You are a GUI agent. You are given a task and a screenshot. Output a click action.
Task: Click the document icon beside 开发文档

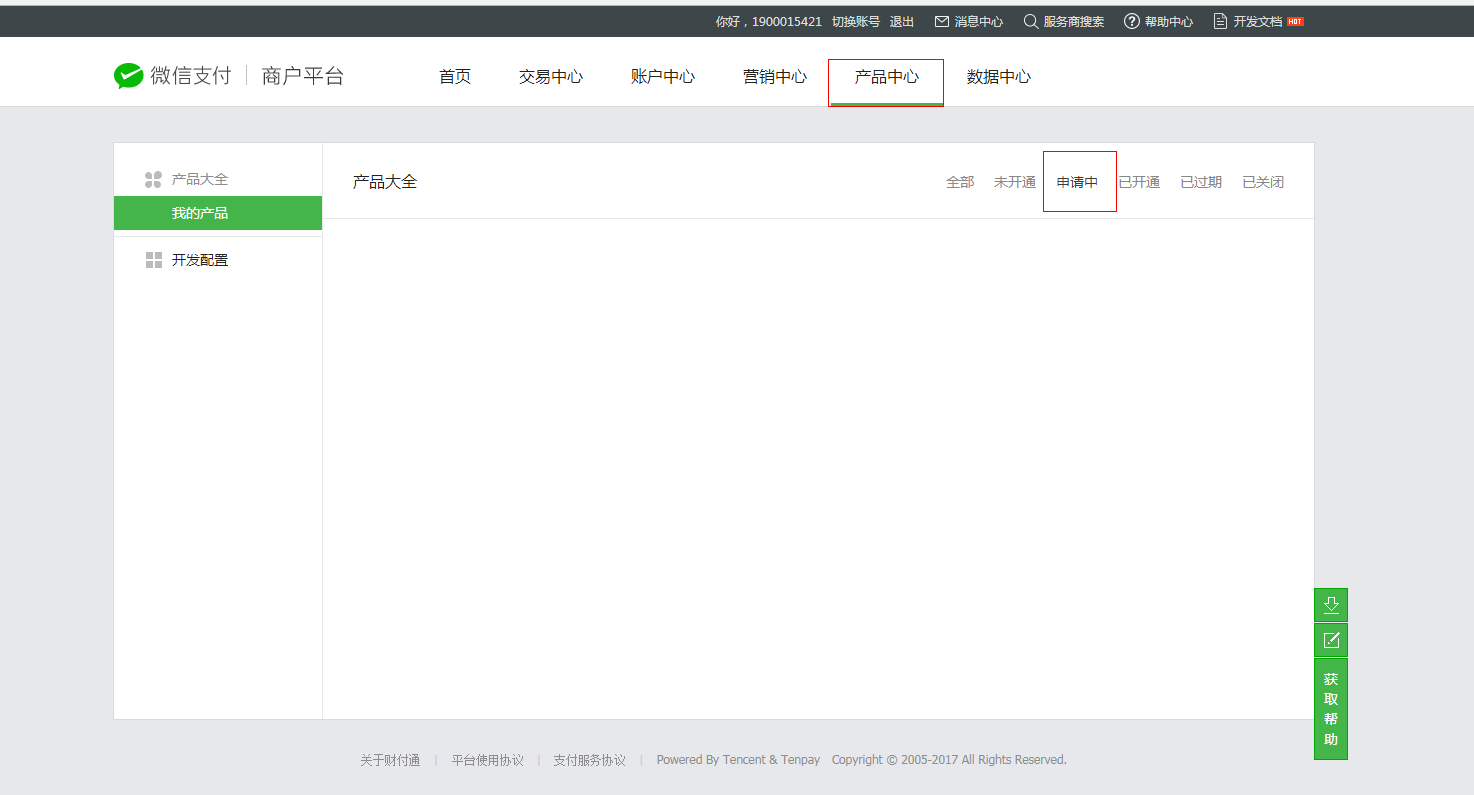click(x=1220, y=21)
